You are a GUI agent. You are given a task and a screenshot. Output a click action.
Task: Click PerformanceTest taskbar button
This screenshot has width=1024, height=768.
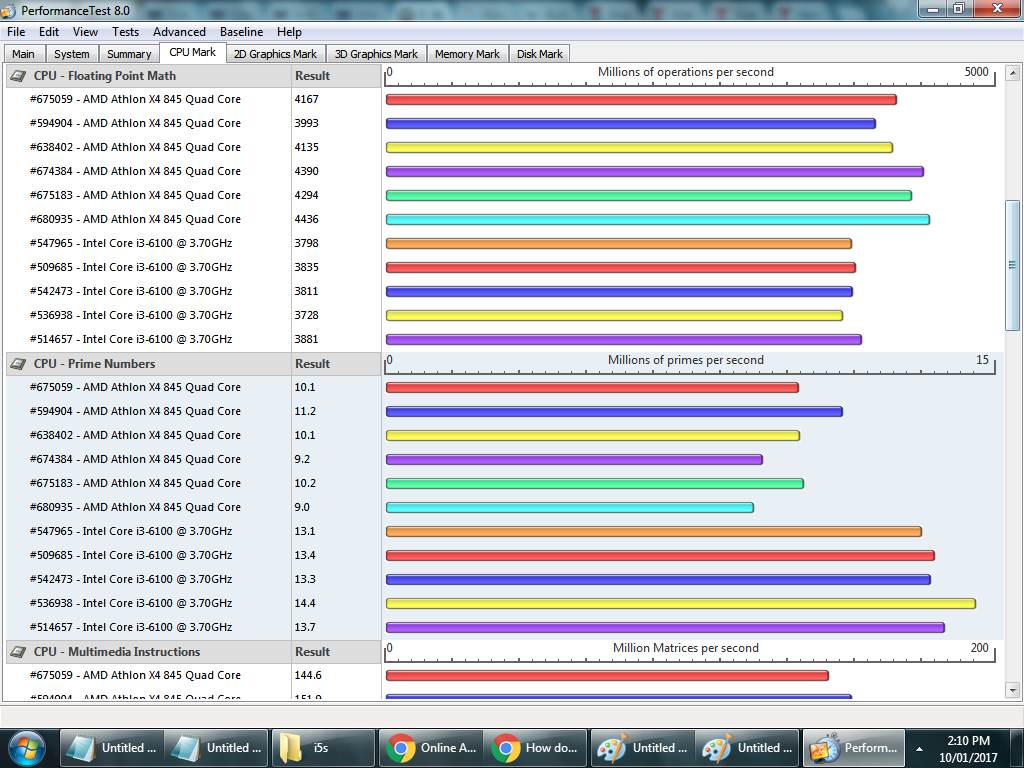[x=854, y=748]
